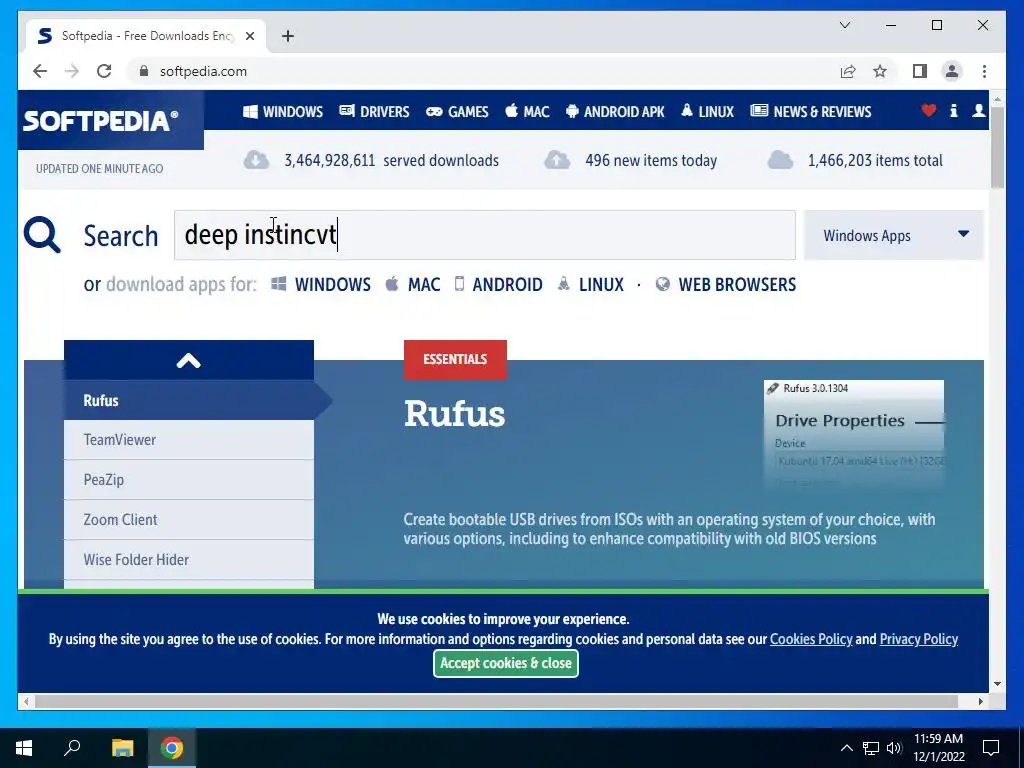Open the Mac category in the navigation bar

point(527,112)
